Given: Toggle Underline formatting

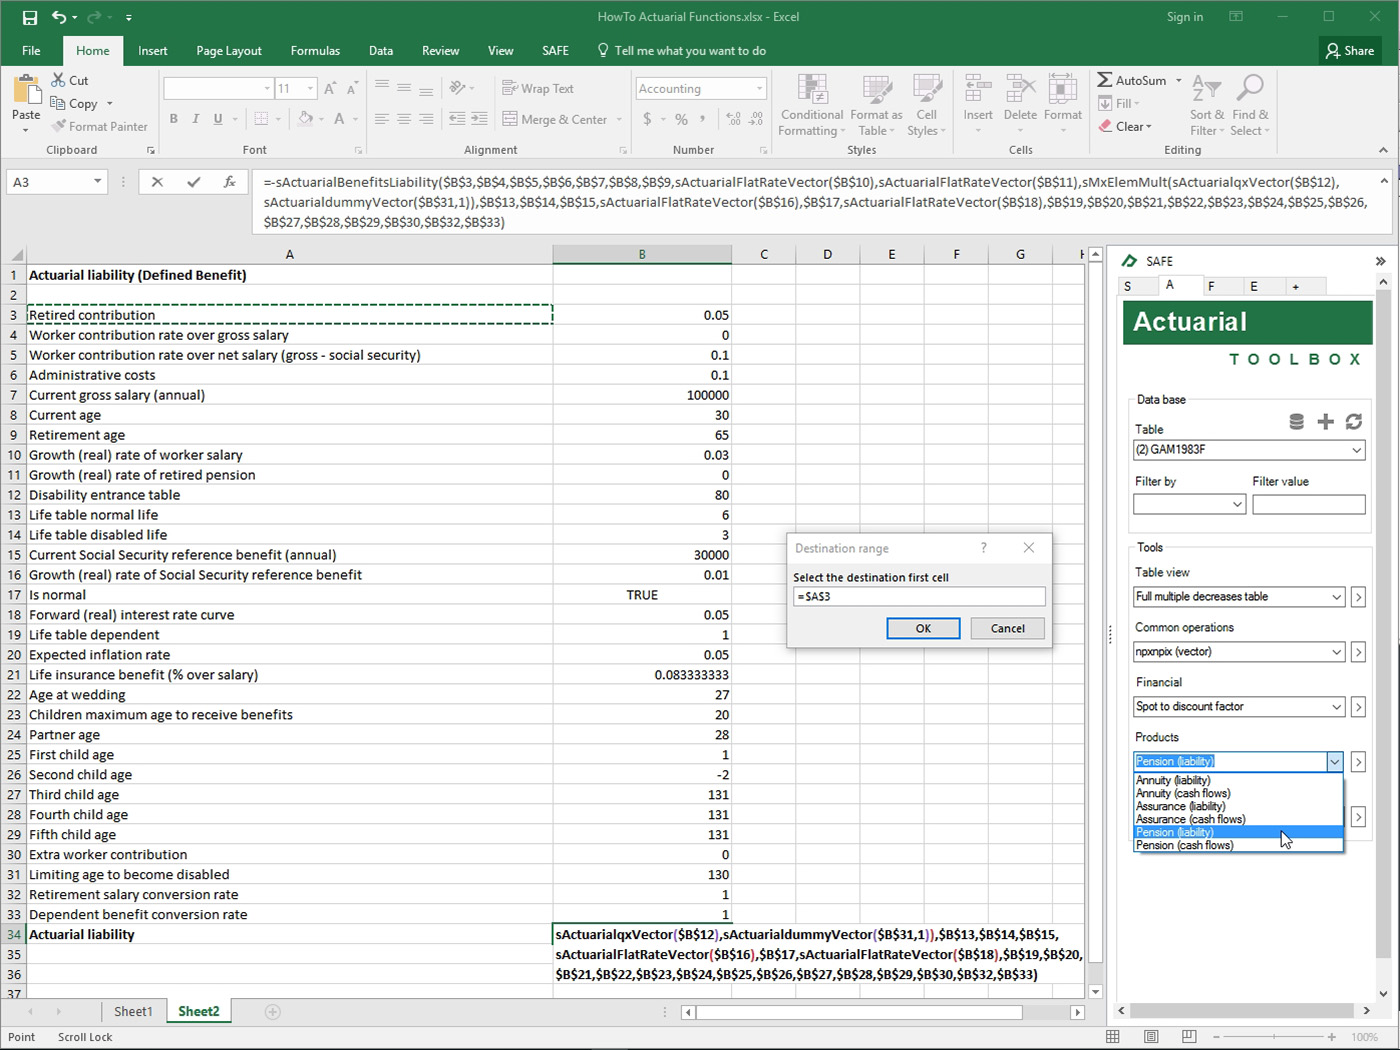Looking at the screenshot, I should tap(218, 119).
